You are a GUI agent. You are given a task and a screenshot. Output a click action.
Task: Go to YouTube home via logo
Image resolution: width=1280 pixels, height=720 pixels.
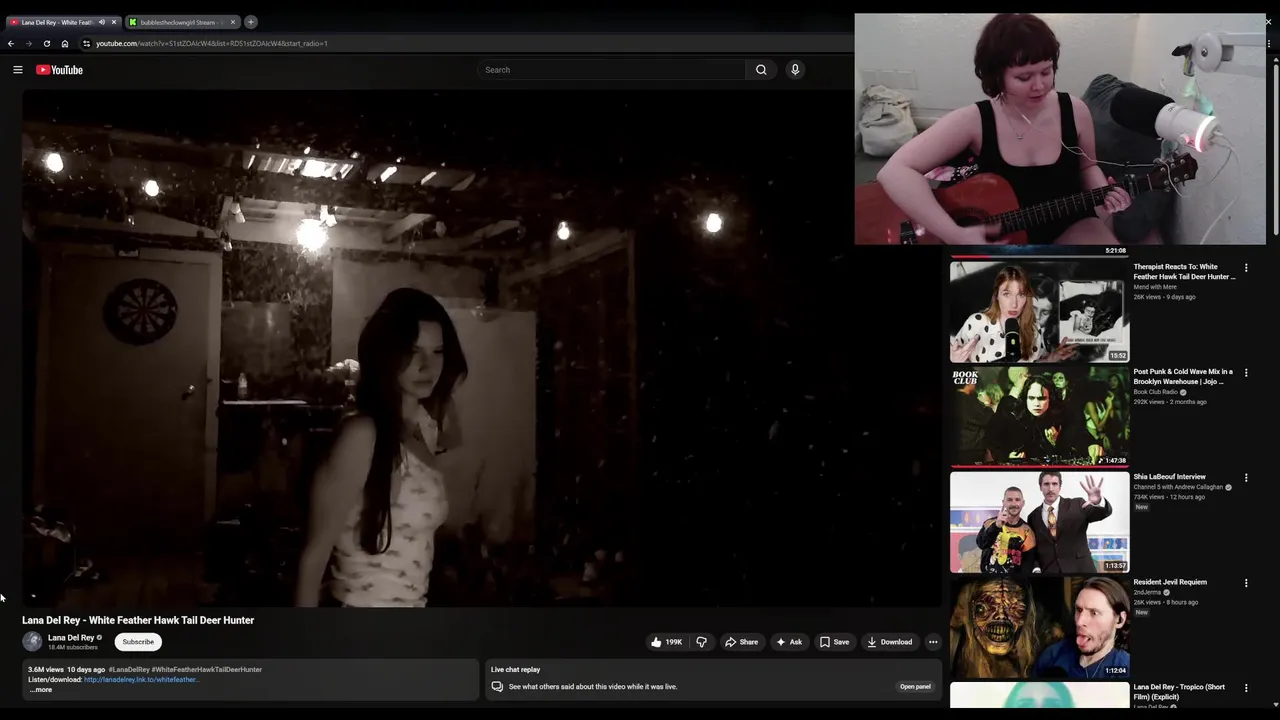[59, 70]
